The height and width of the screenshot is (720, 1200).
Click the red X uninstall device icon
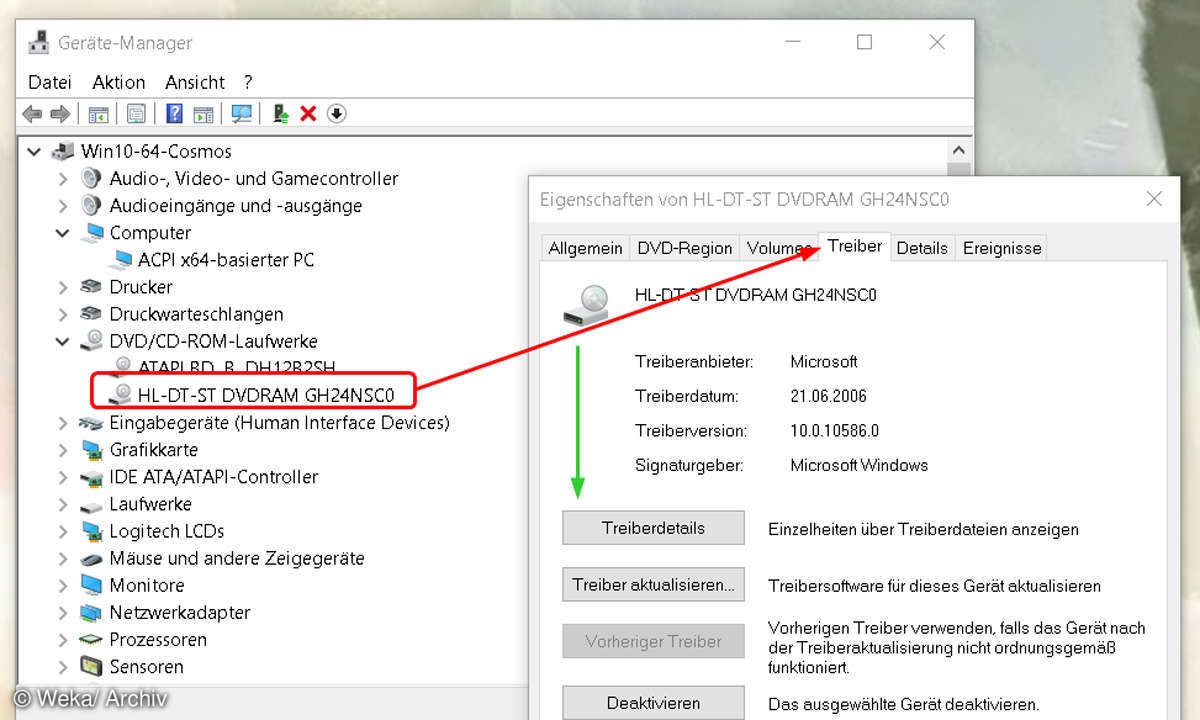coord(308,114)
